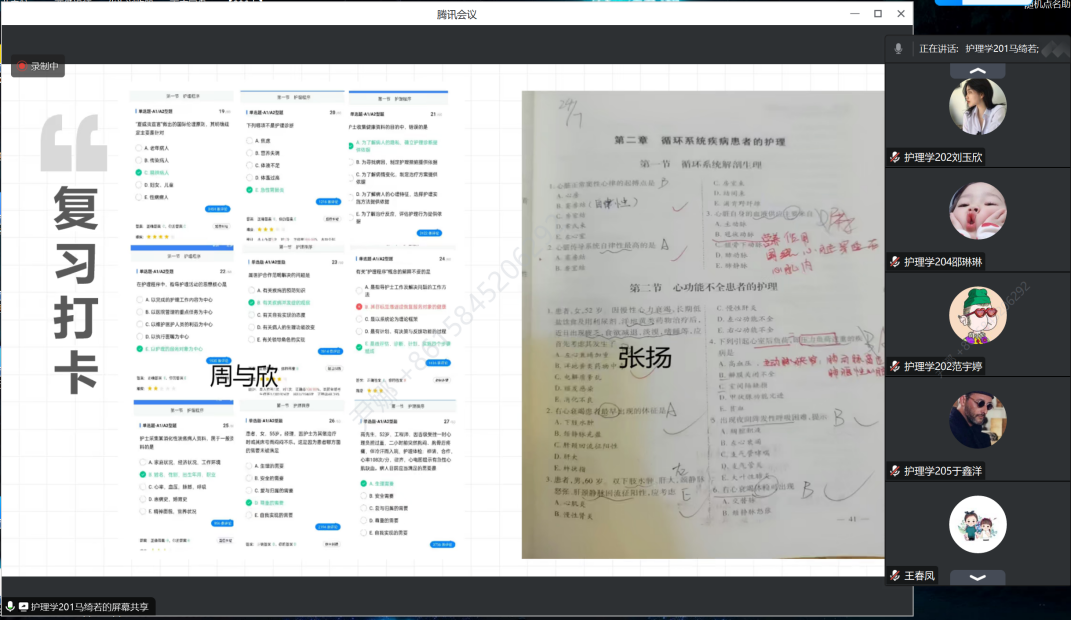Click the screen share icon in bottom-left label
Image resolution: width=1071 pixels, height=620 pixels.
(x=23, y=607)
